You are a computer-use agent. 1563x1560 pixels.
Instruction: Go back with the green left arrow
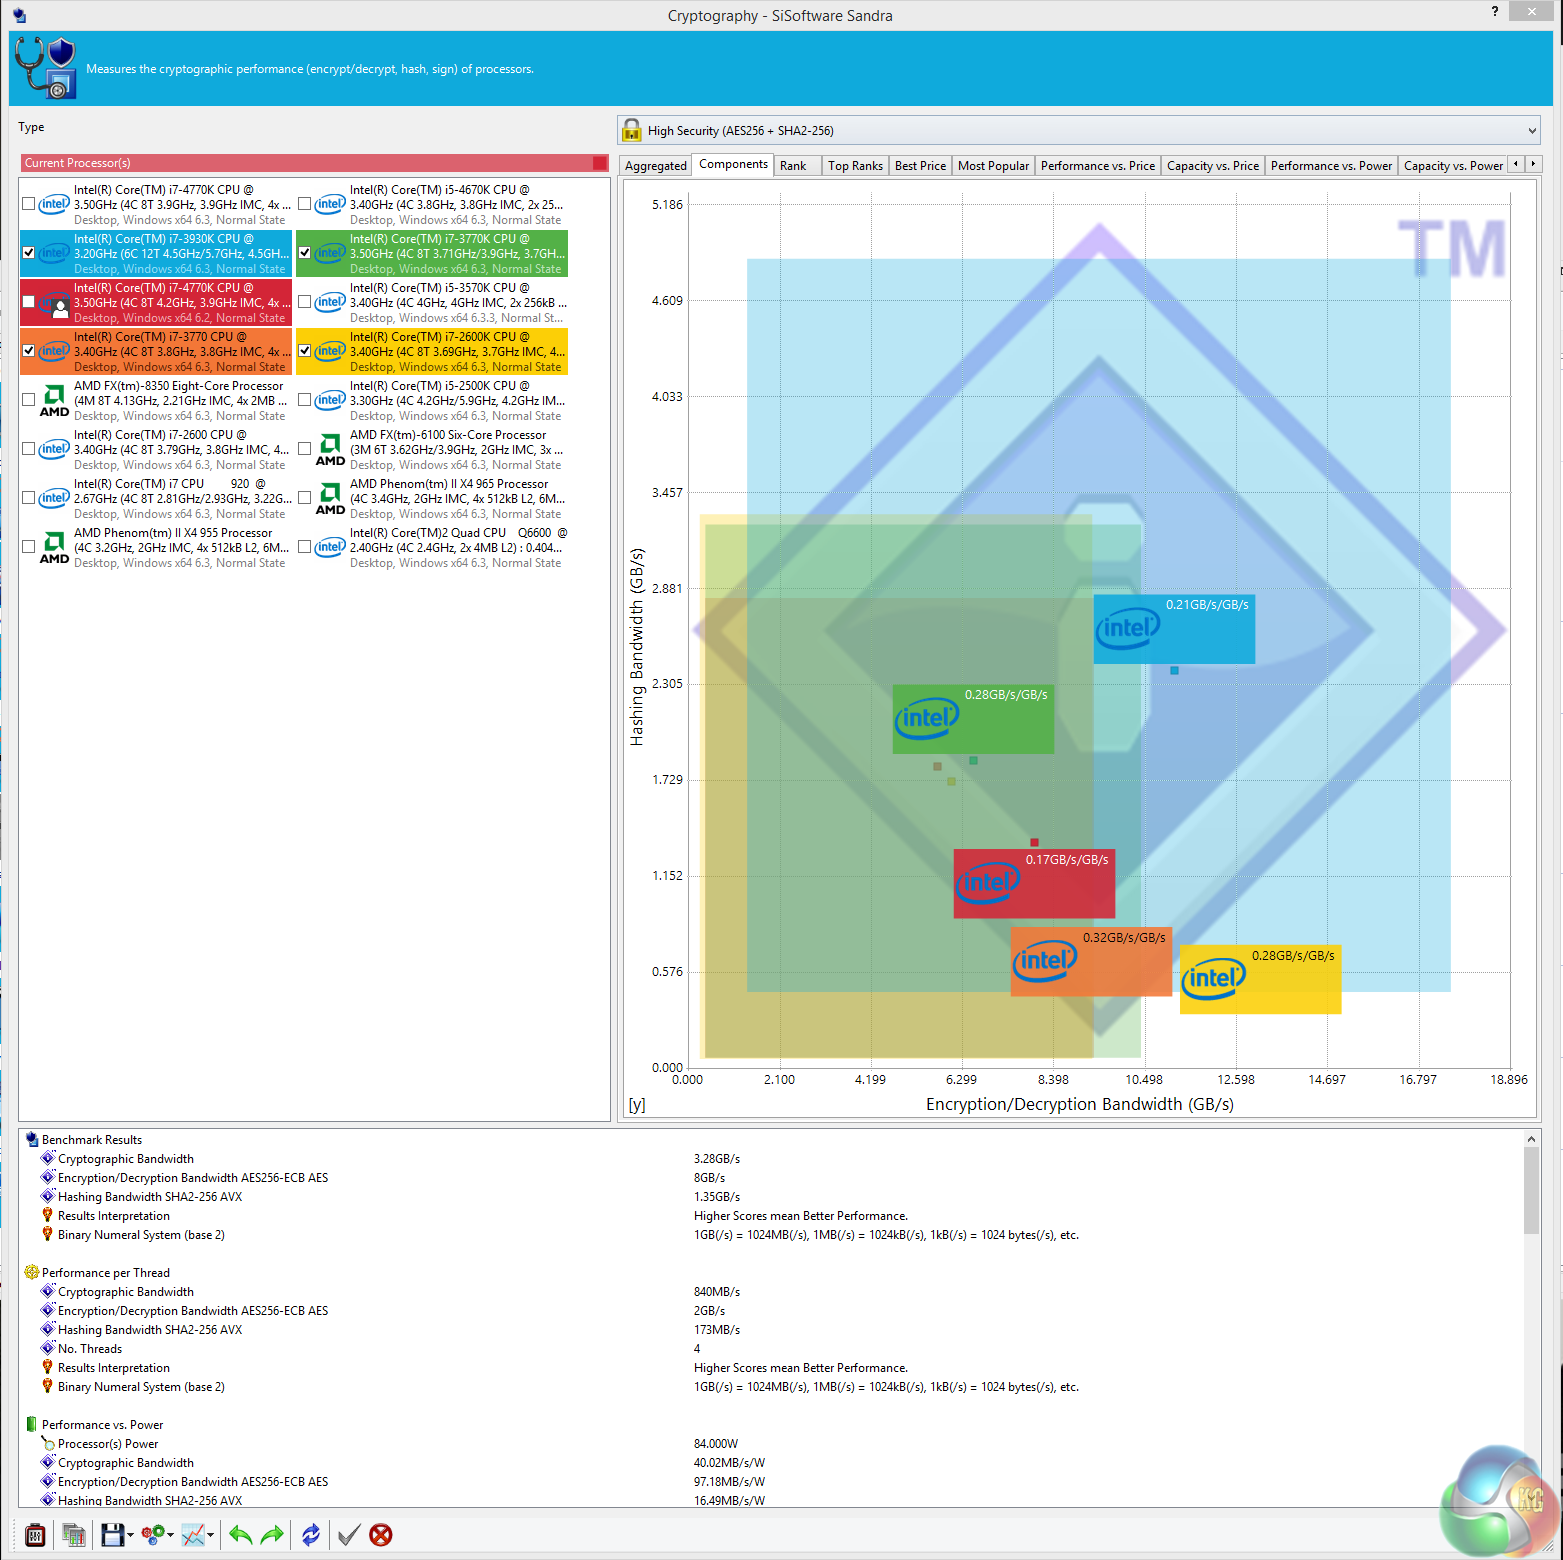240,1535
